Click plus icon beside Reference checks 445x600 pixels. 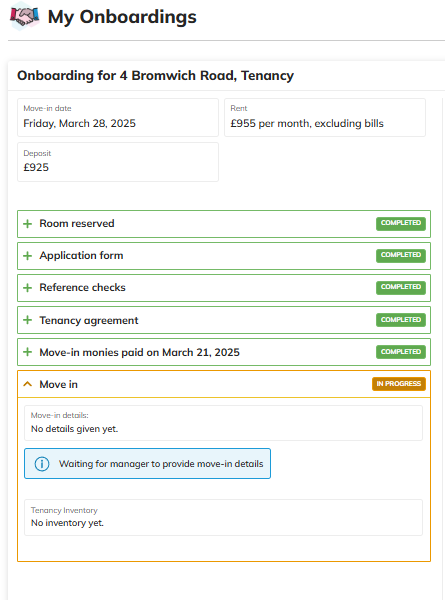28,288
